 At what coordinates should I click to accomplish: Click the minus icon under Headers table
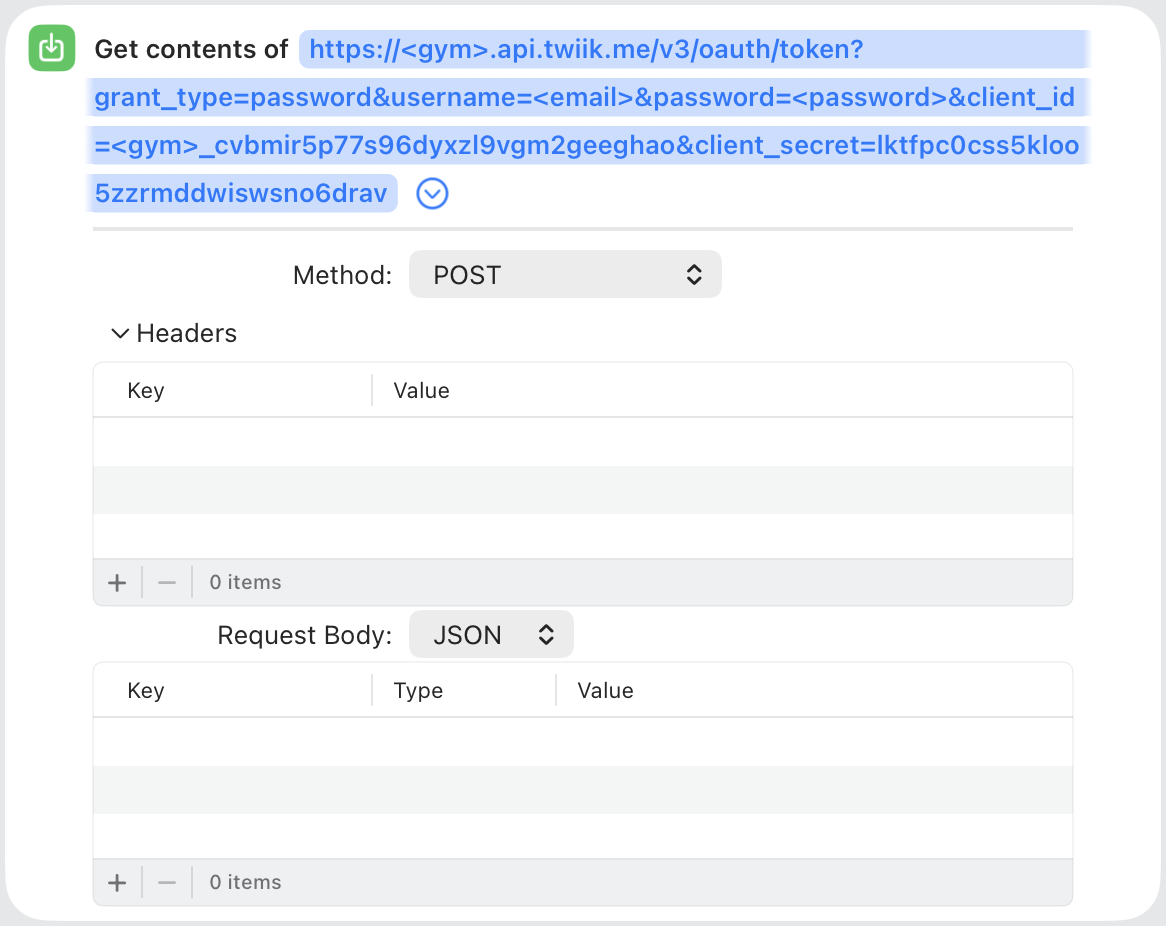pos(166,582)
